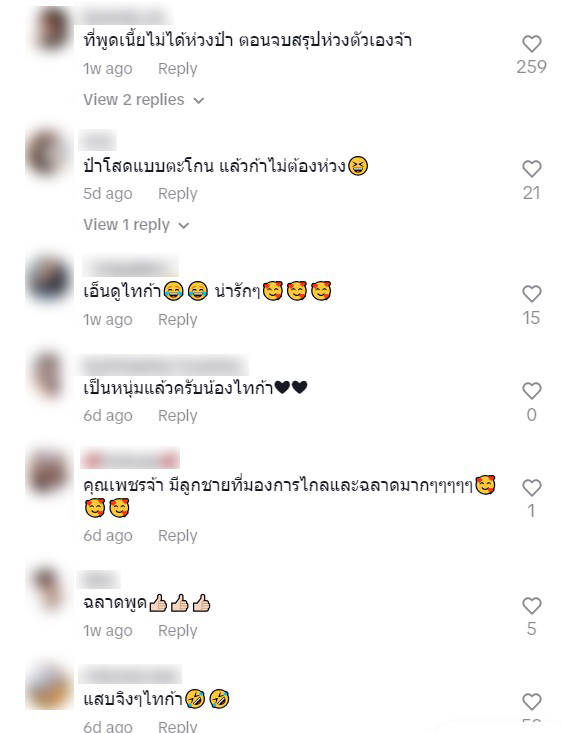562x733 pixels.
Task: Reply to the เป็นหนุ่มแล้วครับ comment
Action: [178, 416]
